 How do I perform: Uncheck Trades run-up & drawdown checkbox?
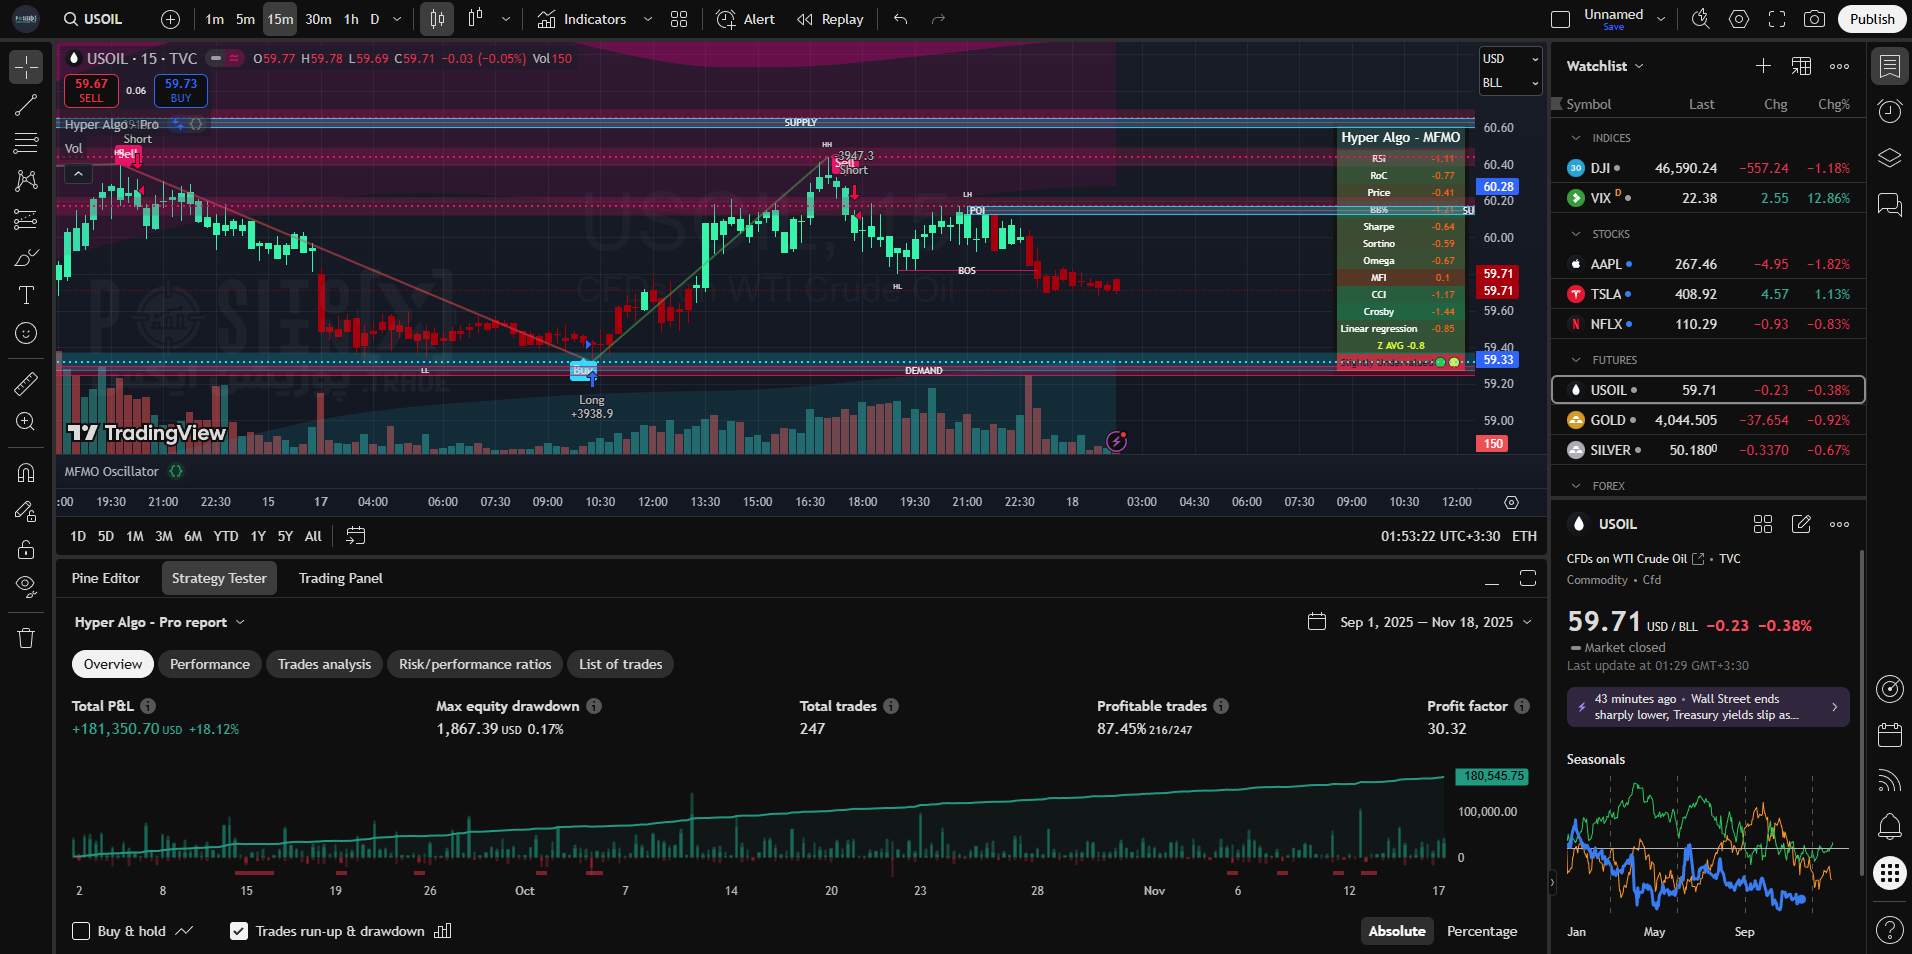tap(239, 931)
